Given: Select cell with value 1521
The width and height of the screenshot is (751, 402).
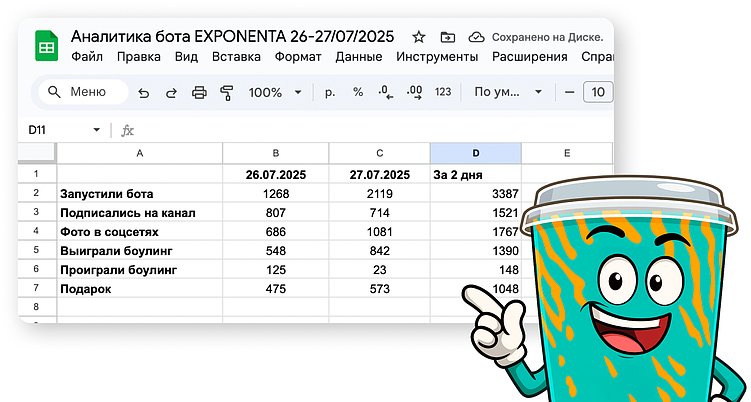Looking at the screenshot, I should point(476,213).
